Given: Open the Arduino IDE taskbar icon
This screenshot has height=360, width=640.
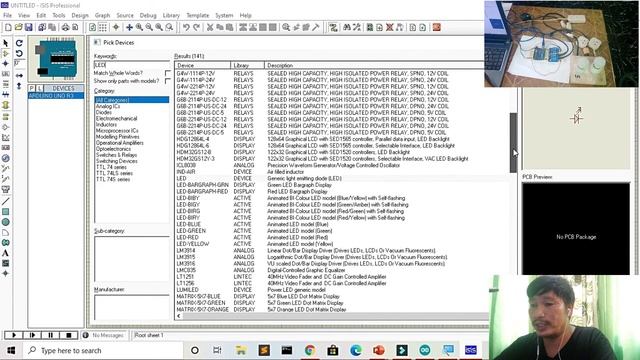Looking at the screenshot, I should pos(424,350).
